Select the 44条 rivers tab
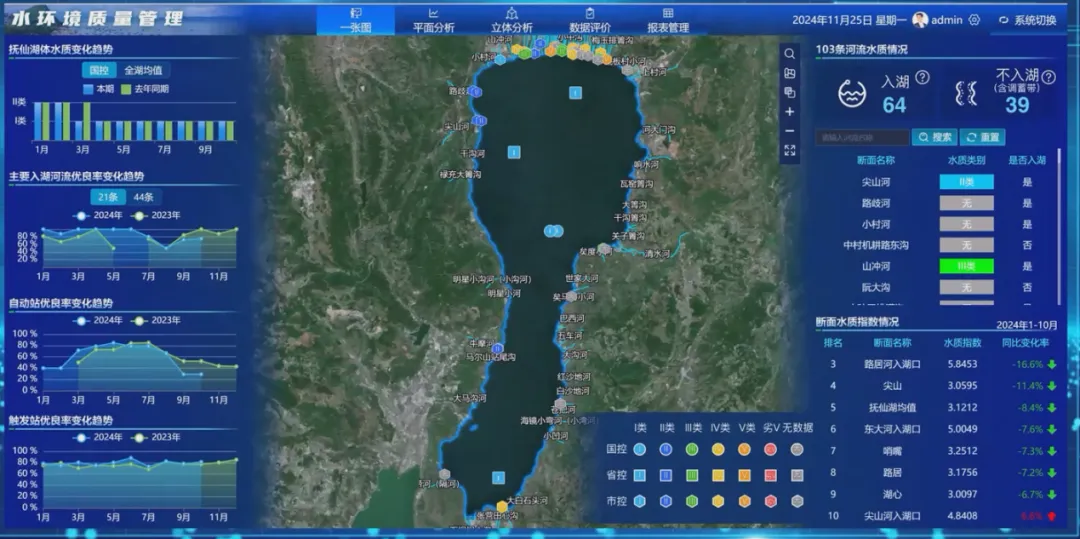The width and height of the screenshot is (1080, 539). [x=143, y=197]
